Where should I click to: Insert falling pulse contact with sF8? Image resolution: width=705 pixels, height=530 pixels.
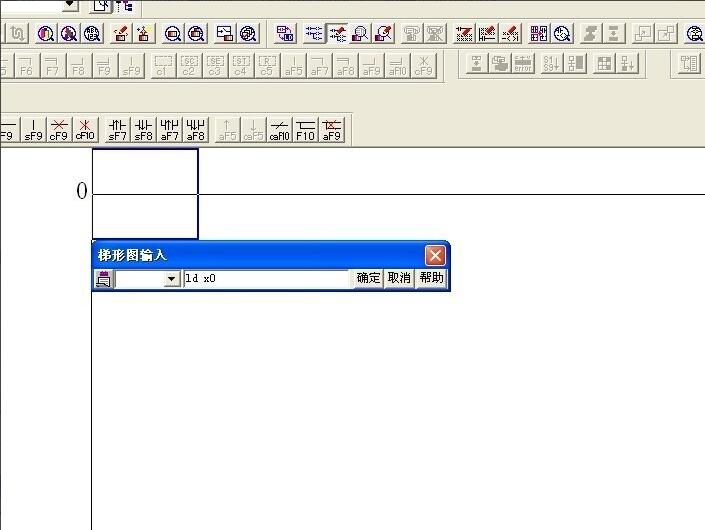point(144,131)
